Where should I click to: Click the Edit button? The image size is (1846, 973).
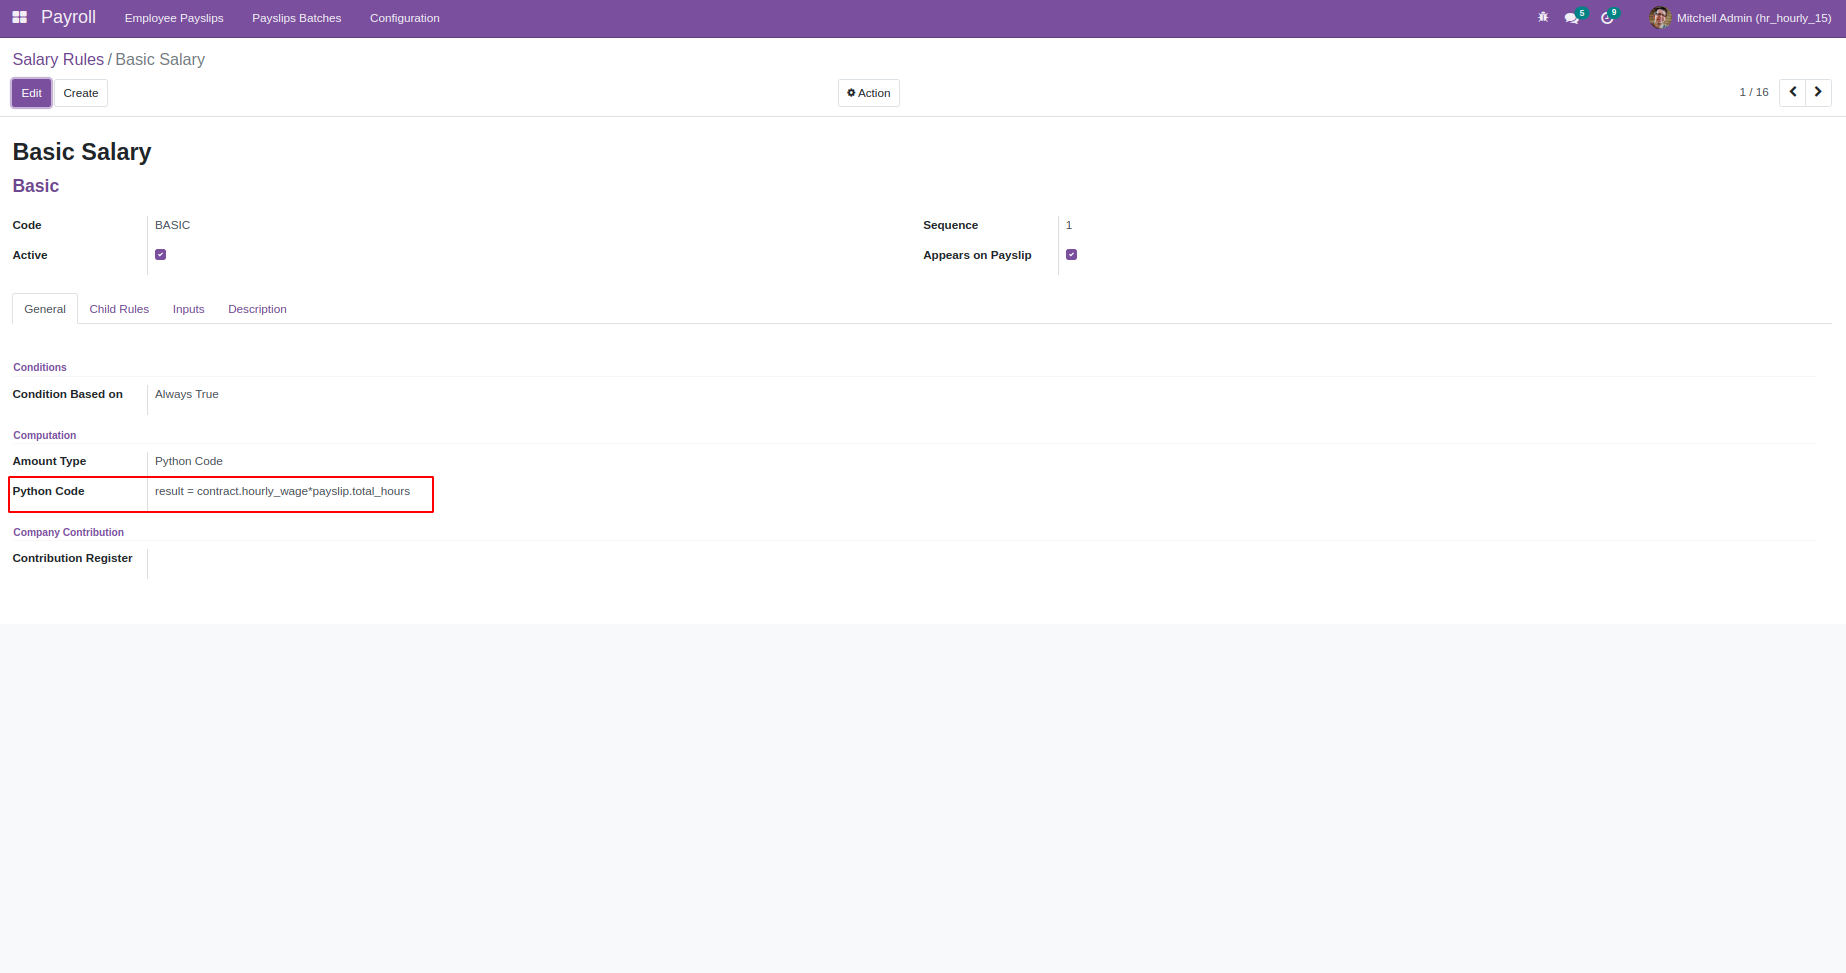32,93
